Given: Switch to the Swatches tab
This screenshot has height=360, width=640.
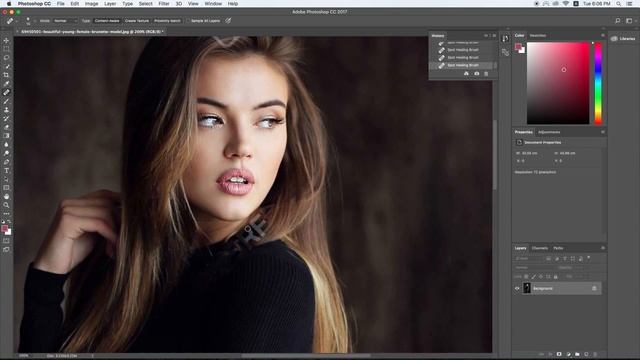Looking at the screenshot, I should [538, 36].
